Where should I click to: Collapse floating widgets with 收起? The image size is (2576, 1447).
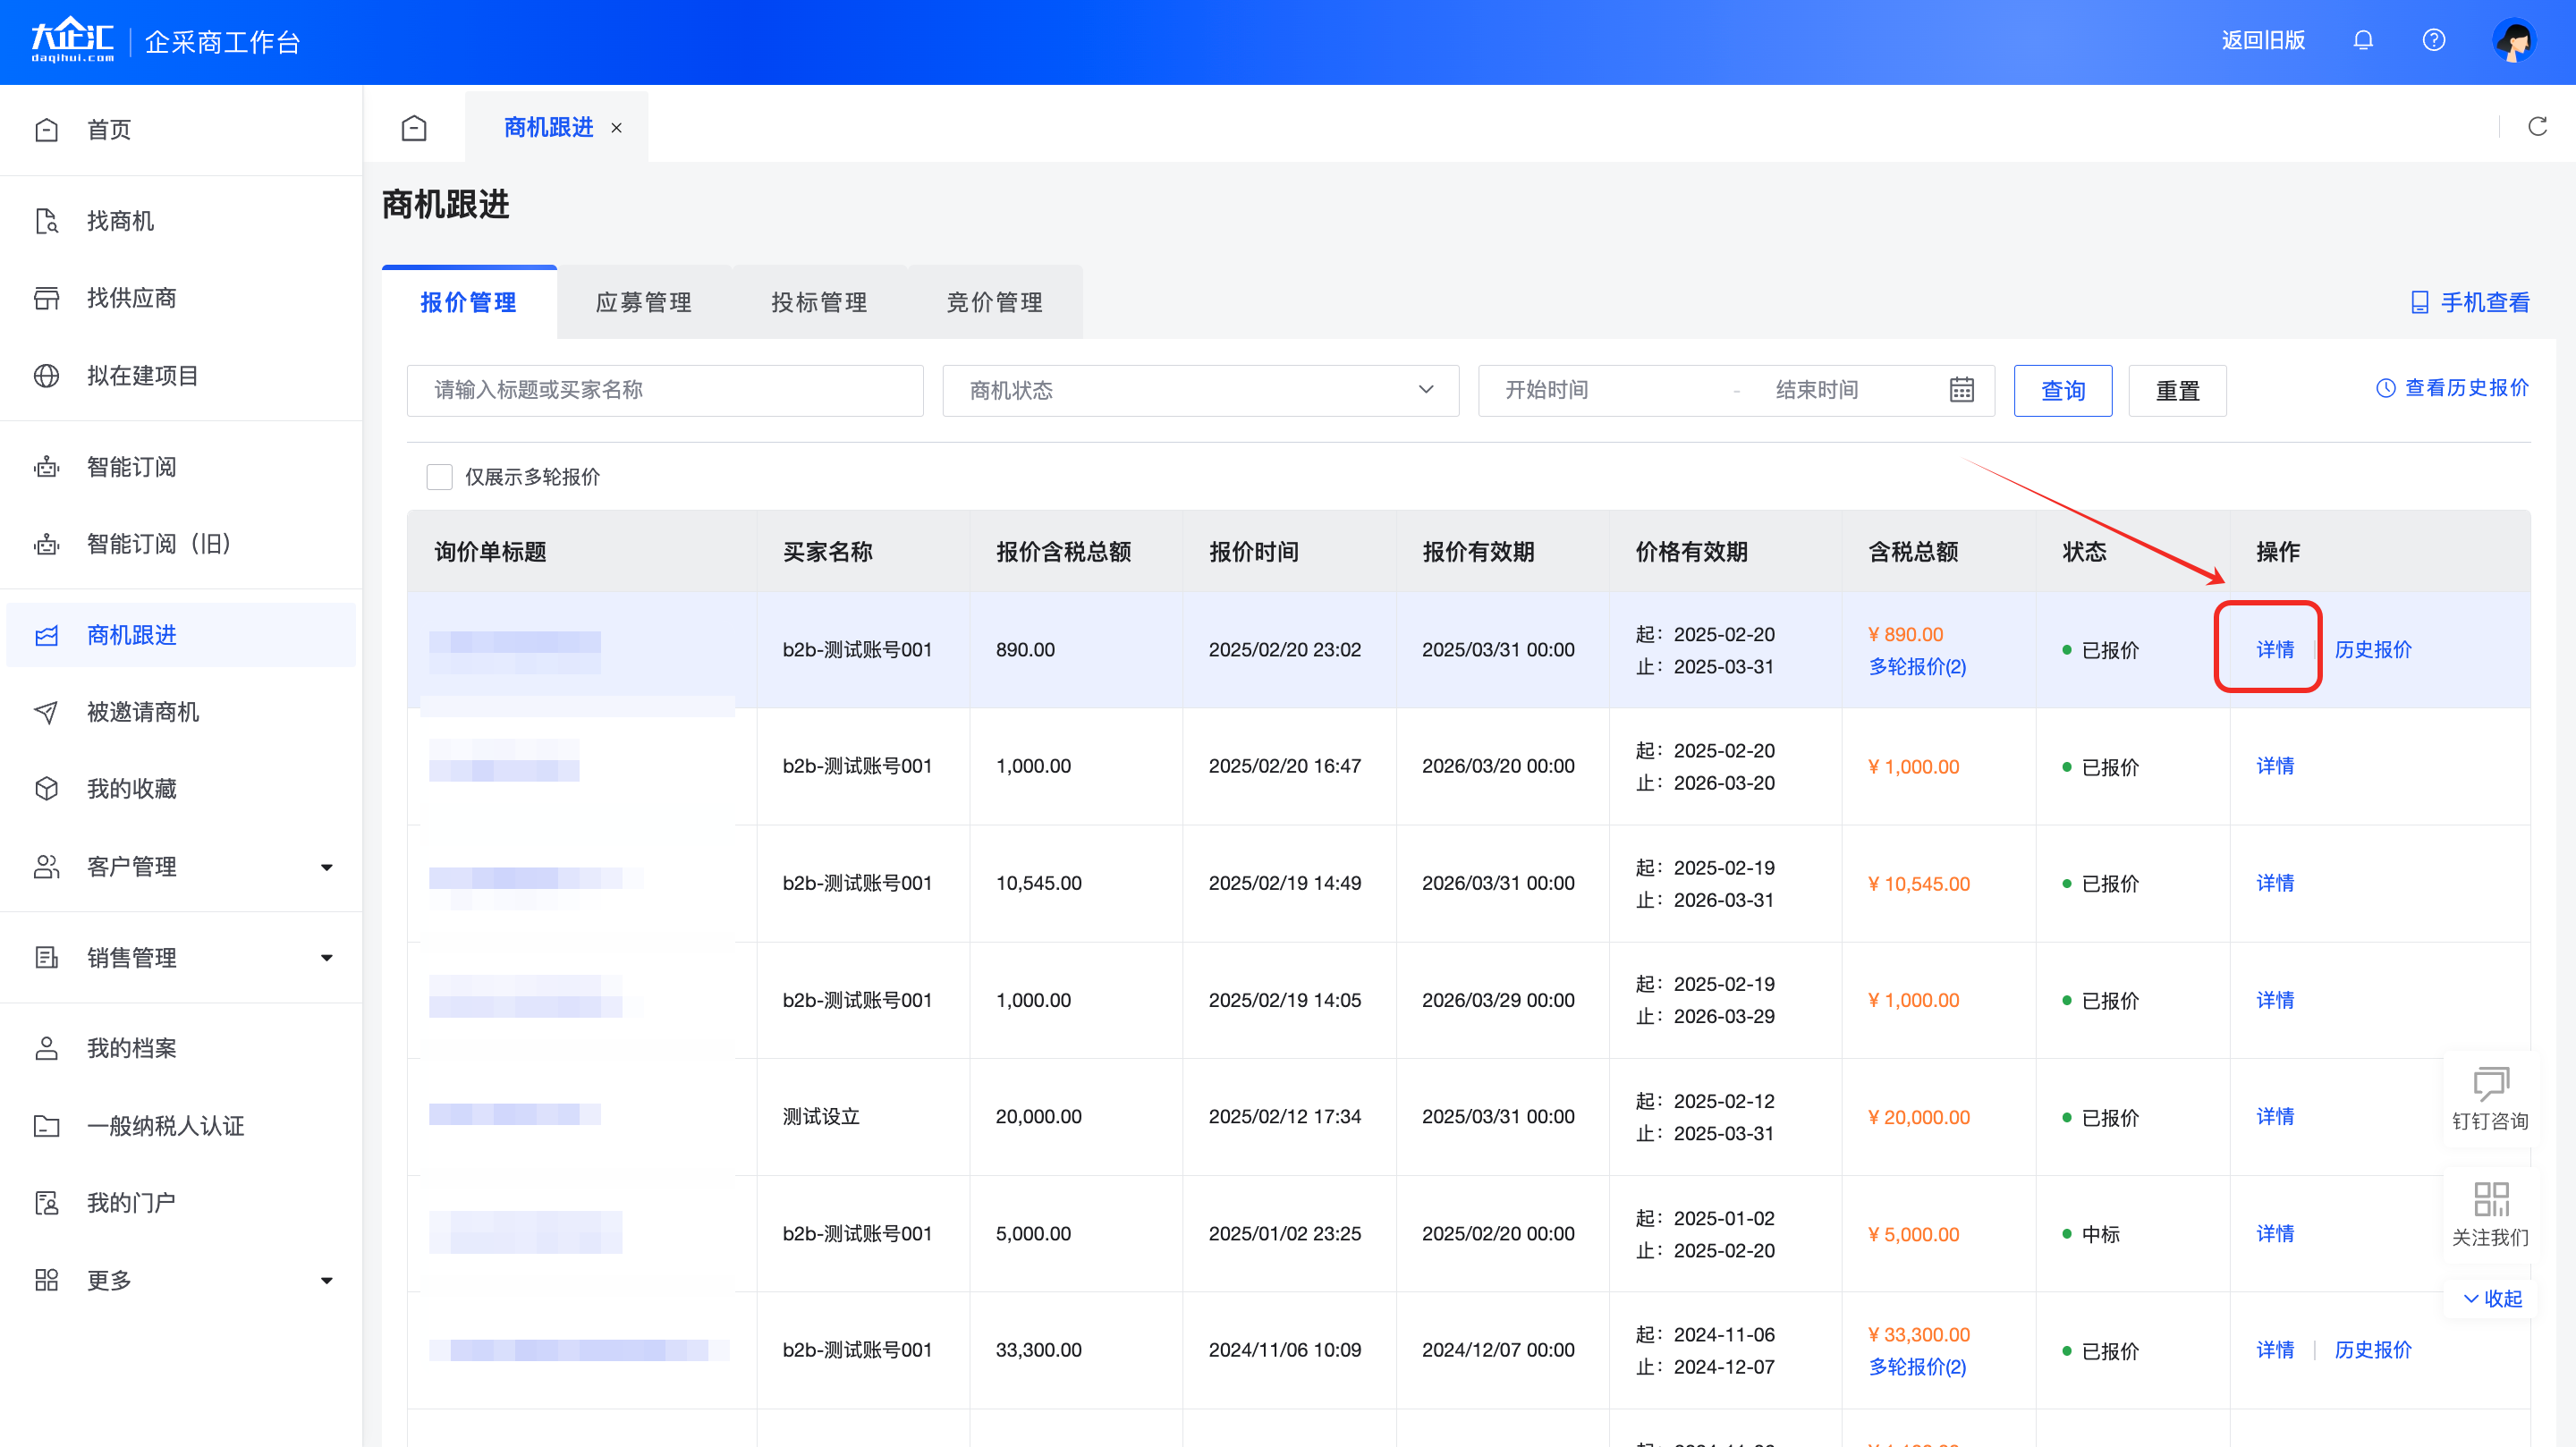click(2492, 1298)
